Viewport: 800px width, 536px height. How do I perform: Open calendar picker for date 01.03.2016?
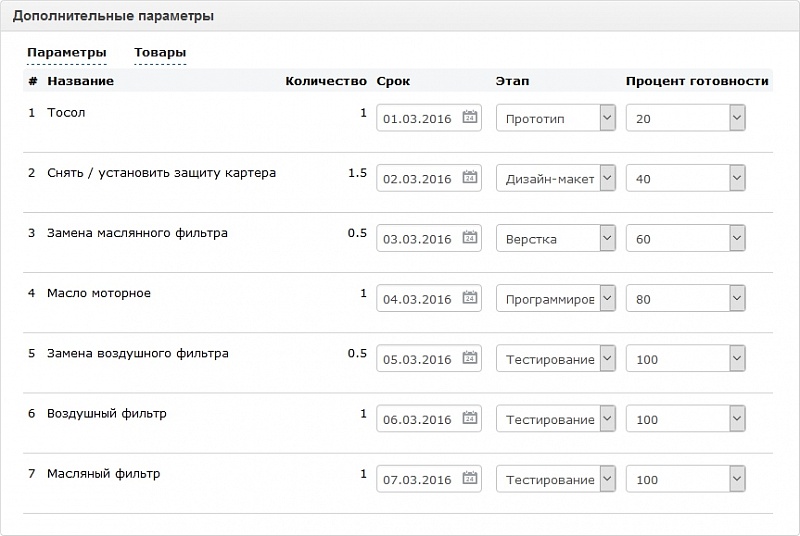pos(470,118)
